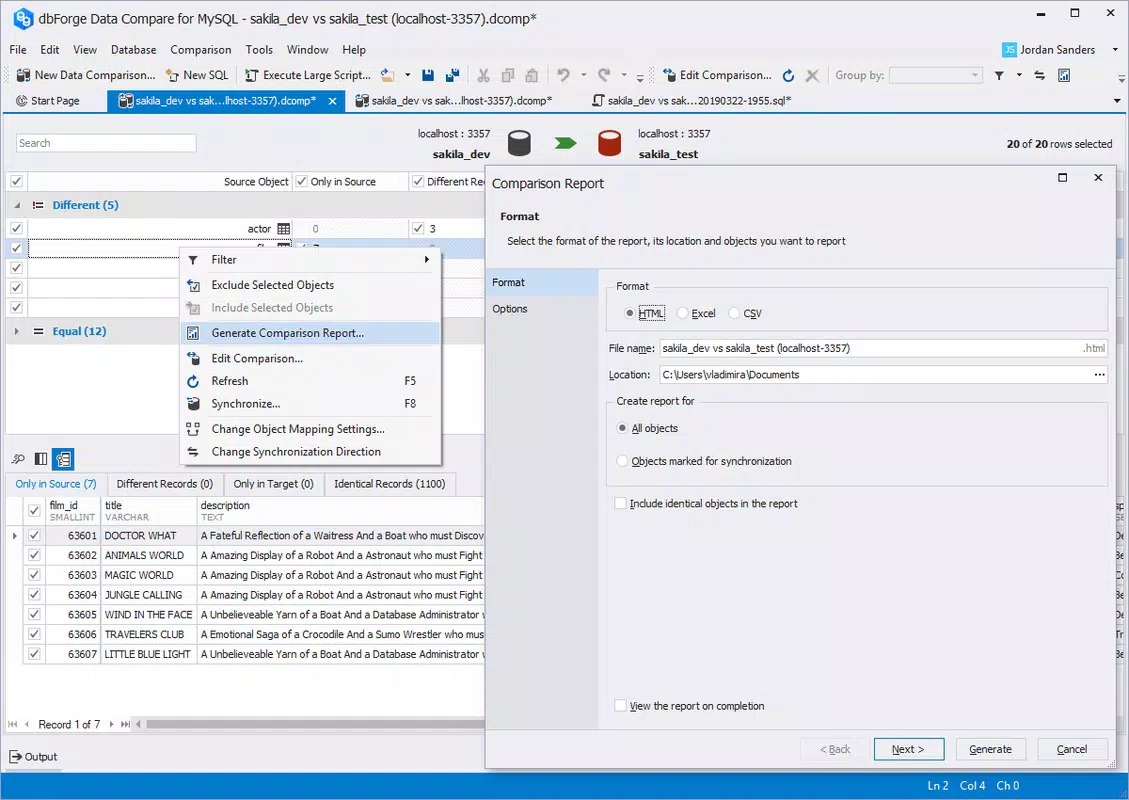Enable Include identical objects in the report
1129x800 pixels.
click(620, 503)
